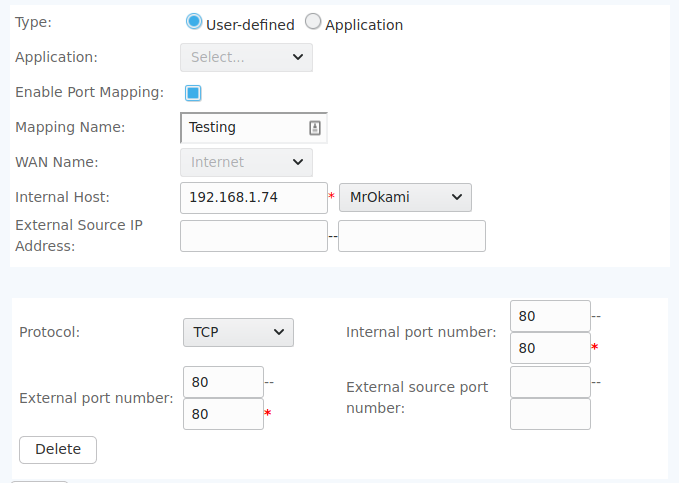Click the External source port number end field
Image resolution: width=679 pixels, height=483 pixels.
(x=549, y=414)
